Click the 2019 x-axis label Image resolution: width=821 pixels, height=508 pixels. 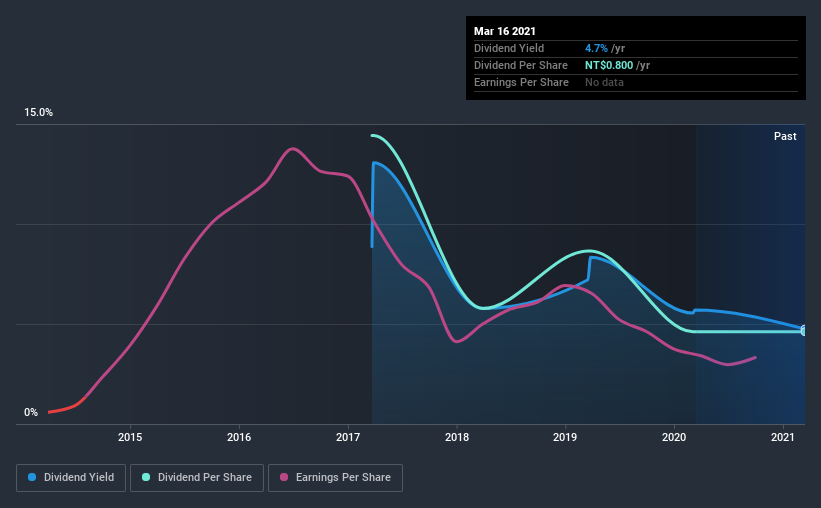[x=565, y=437]
